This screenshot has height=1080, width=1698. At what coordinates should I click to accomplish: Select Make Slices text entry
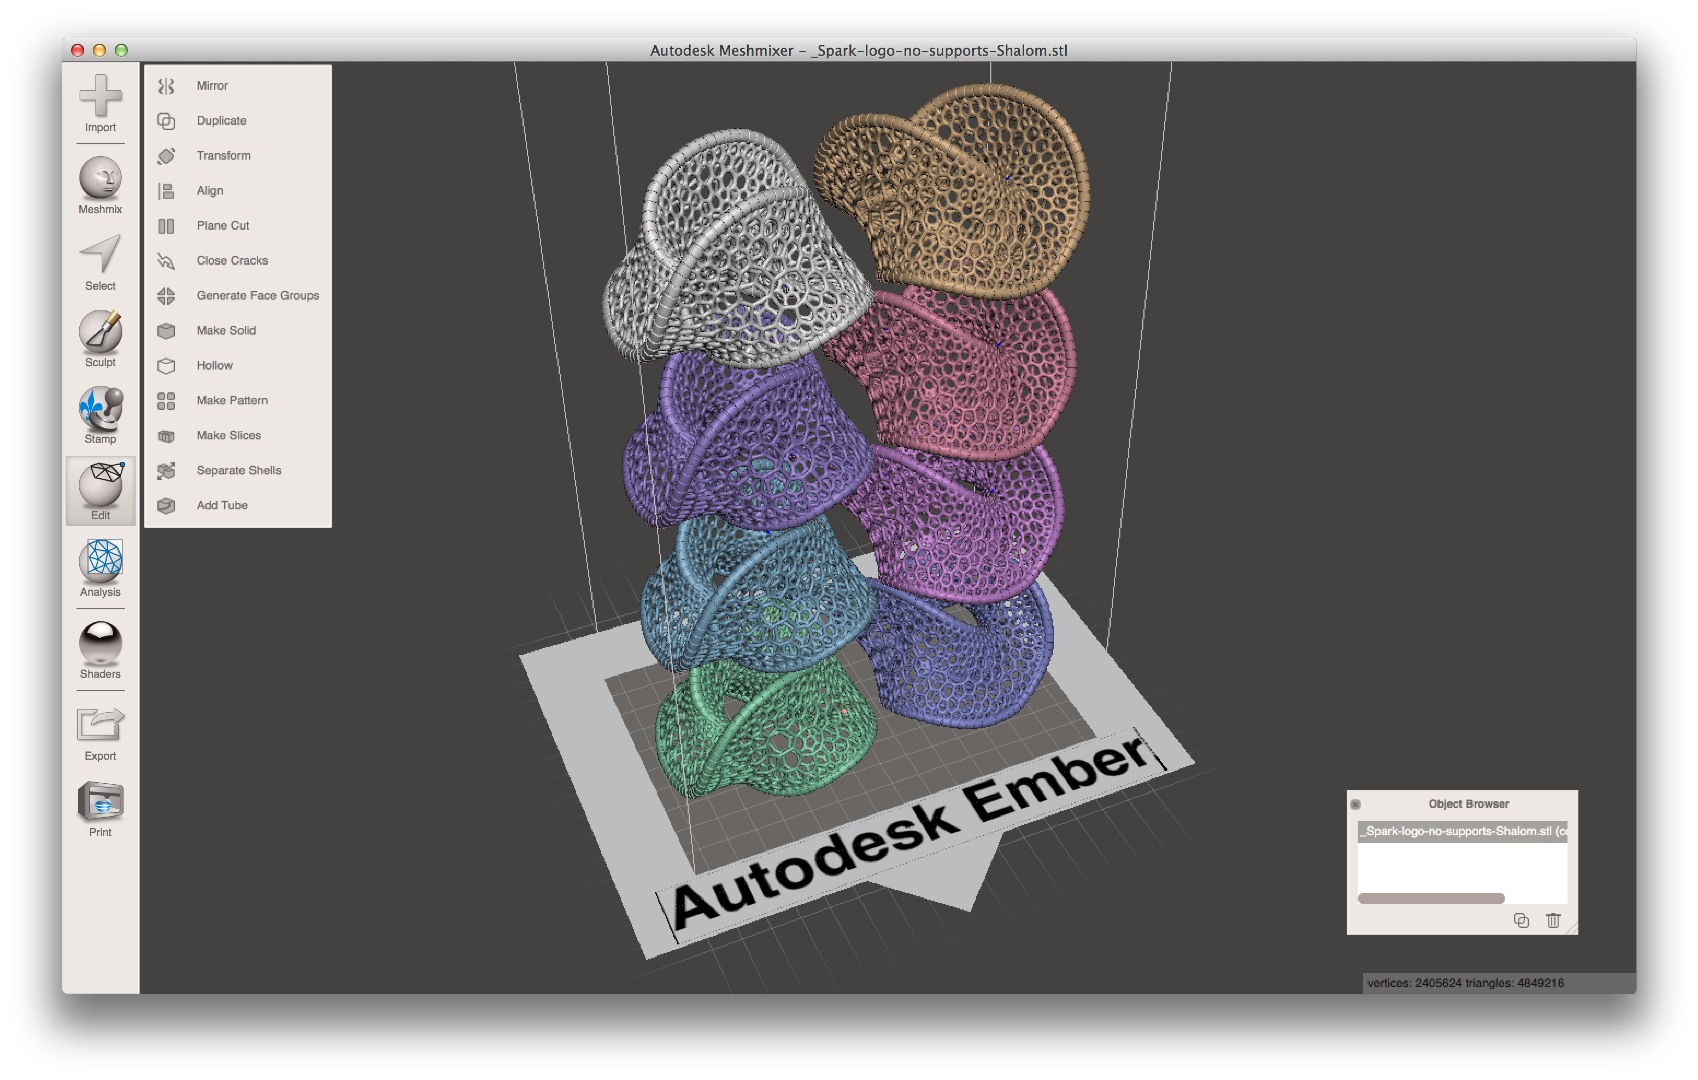[x=229, y=436]
